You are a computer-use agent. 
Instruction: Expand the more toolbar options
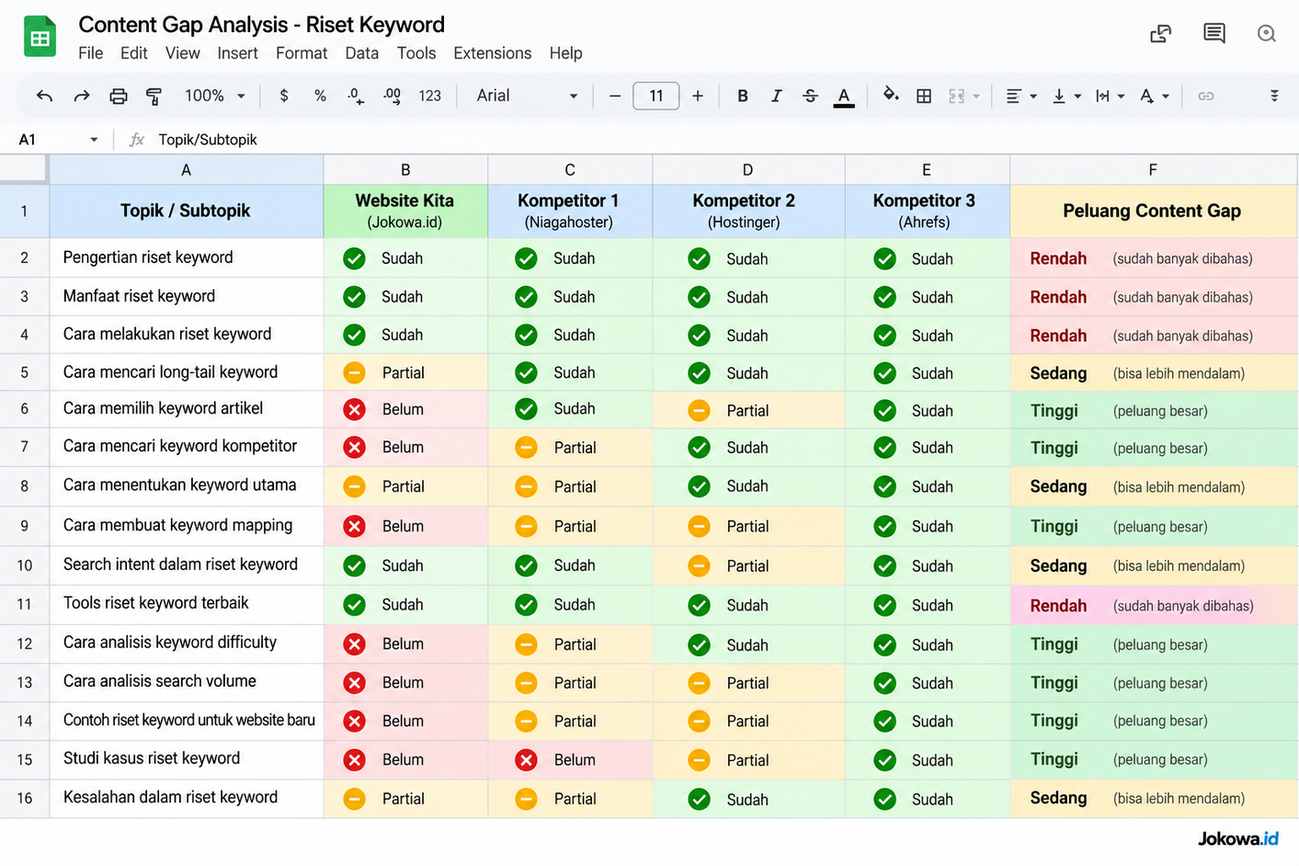1274,96
